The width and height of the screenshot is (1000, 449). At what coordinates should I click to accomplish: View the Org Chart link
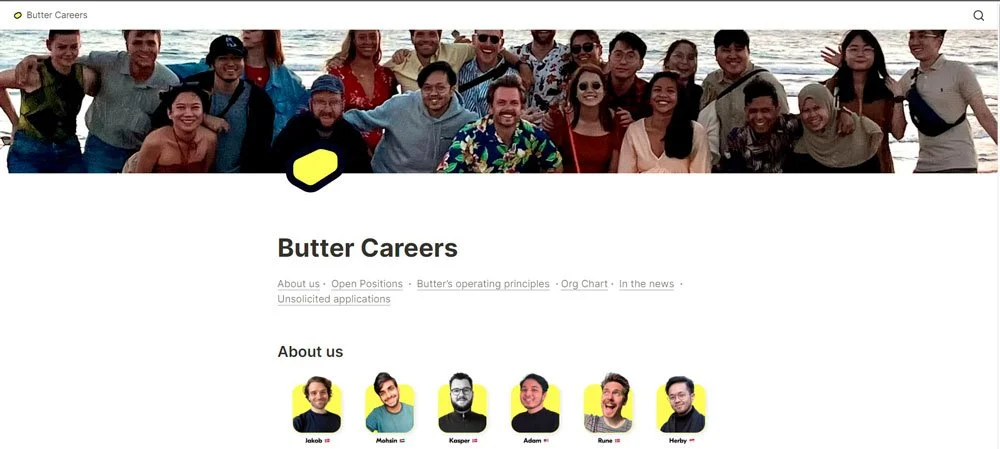[584, 284]
